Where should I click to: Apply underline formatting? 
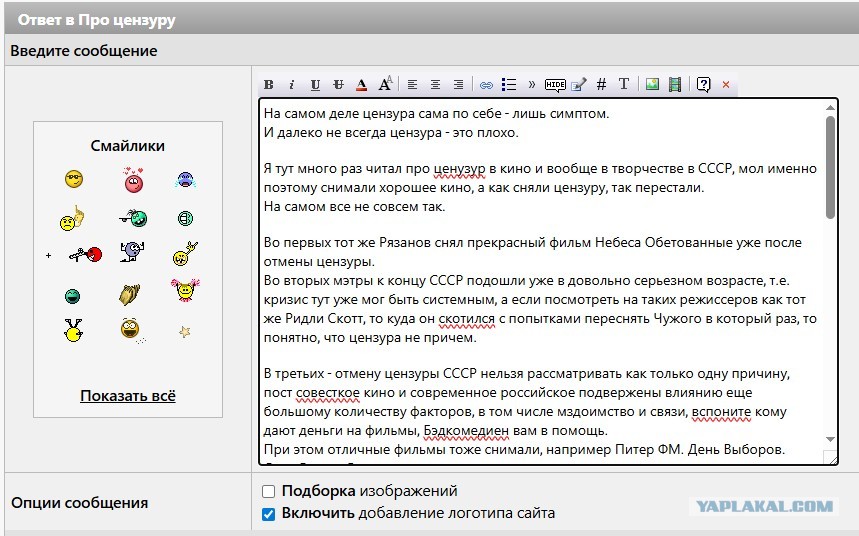315,84
